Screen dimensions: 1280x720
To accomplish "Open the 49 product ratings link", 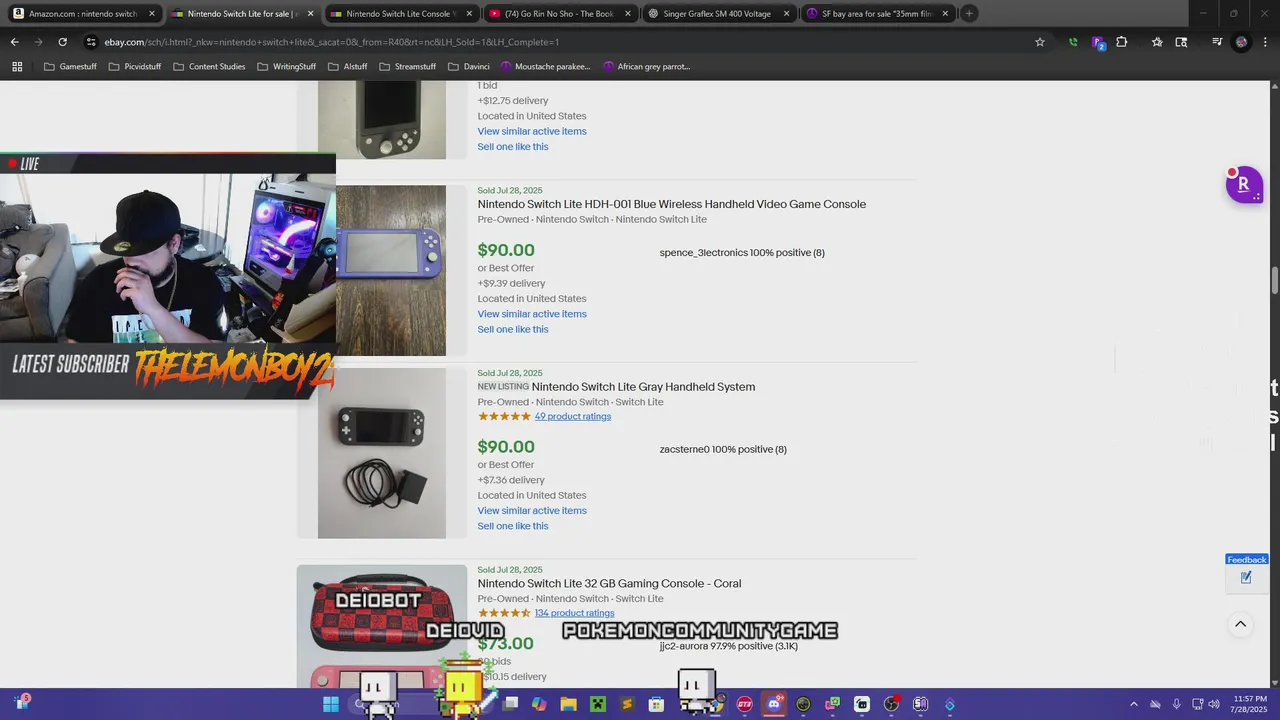I will tap(572, 416).
